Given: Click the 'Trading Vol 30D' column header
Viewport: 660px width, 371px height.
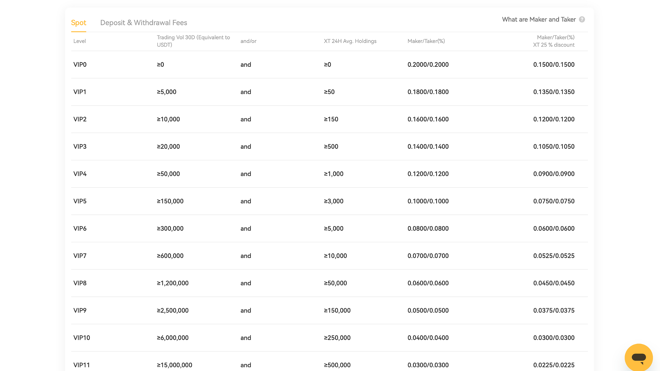Looking at the screenshot, I should (194, 41).
